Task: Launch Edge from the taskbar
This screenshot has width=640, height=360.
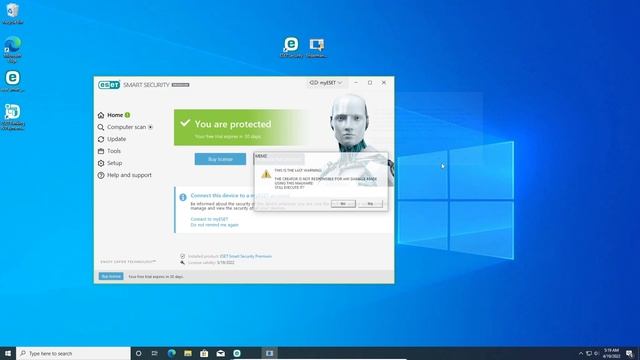Action: pos(171,353)
